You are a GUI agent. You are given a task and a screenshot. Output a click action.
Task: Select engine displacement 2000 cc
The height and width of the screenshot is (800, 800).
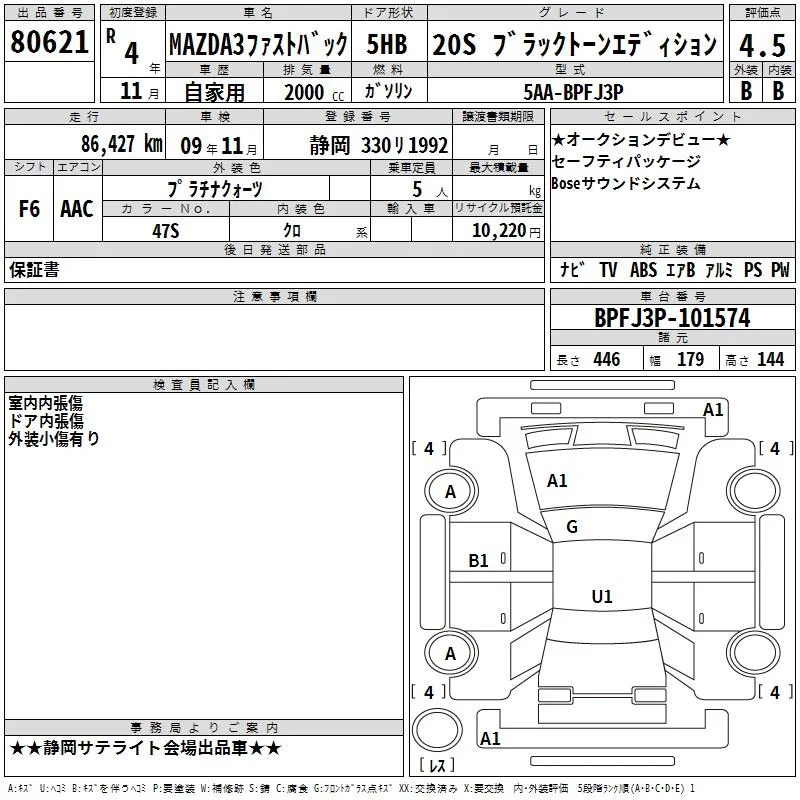[314, 92]
